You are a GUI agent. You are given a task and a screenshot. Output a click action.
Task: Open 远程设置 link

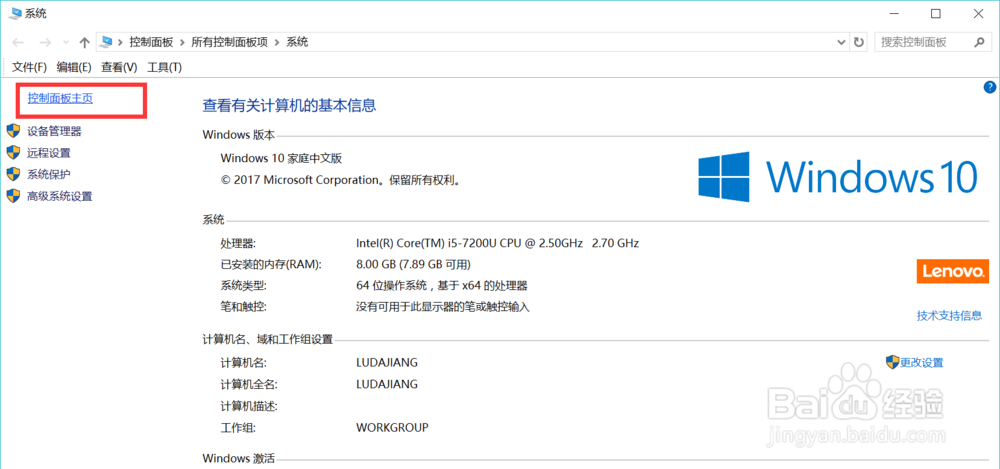(48, 153)
